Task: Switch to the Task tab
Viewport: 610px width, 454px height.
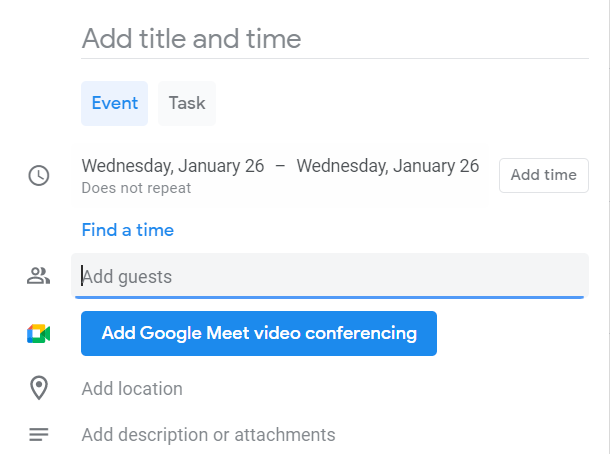Action: coord(187,103)
